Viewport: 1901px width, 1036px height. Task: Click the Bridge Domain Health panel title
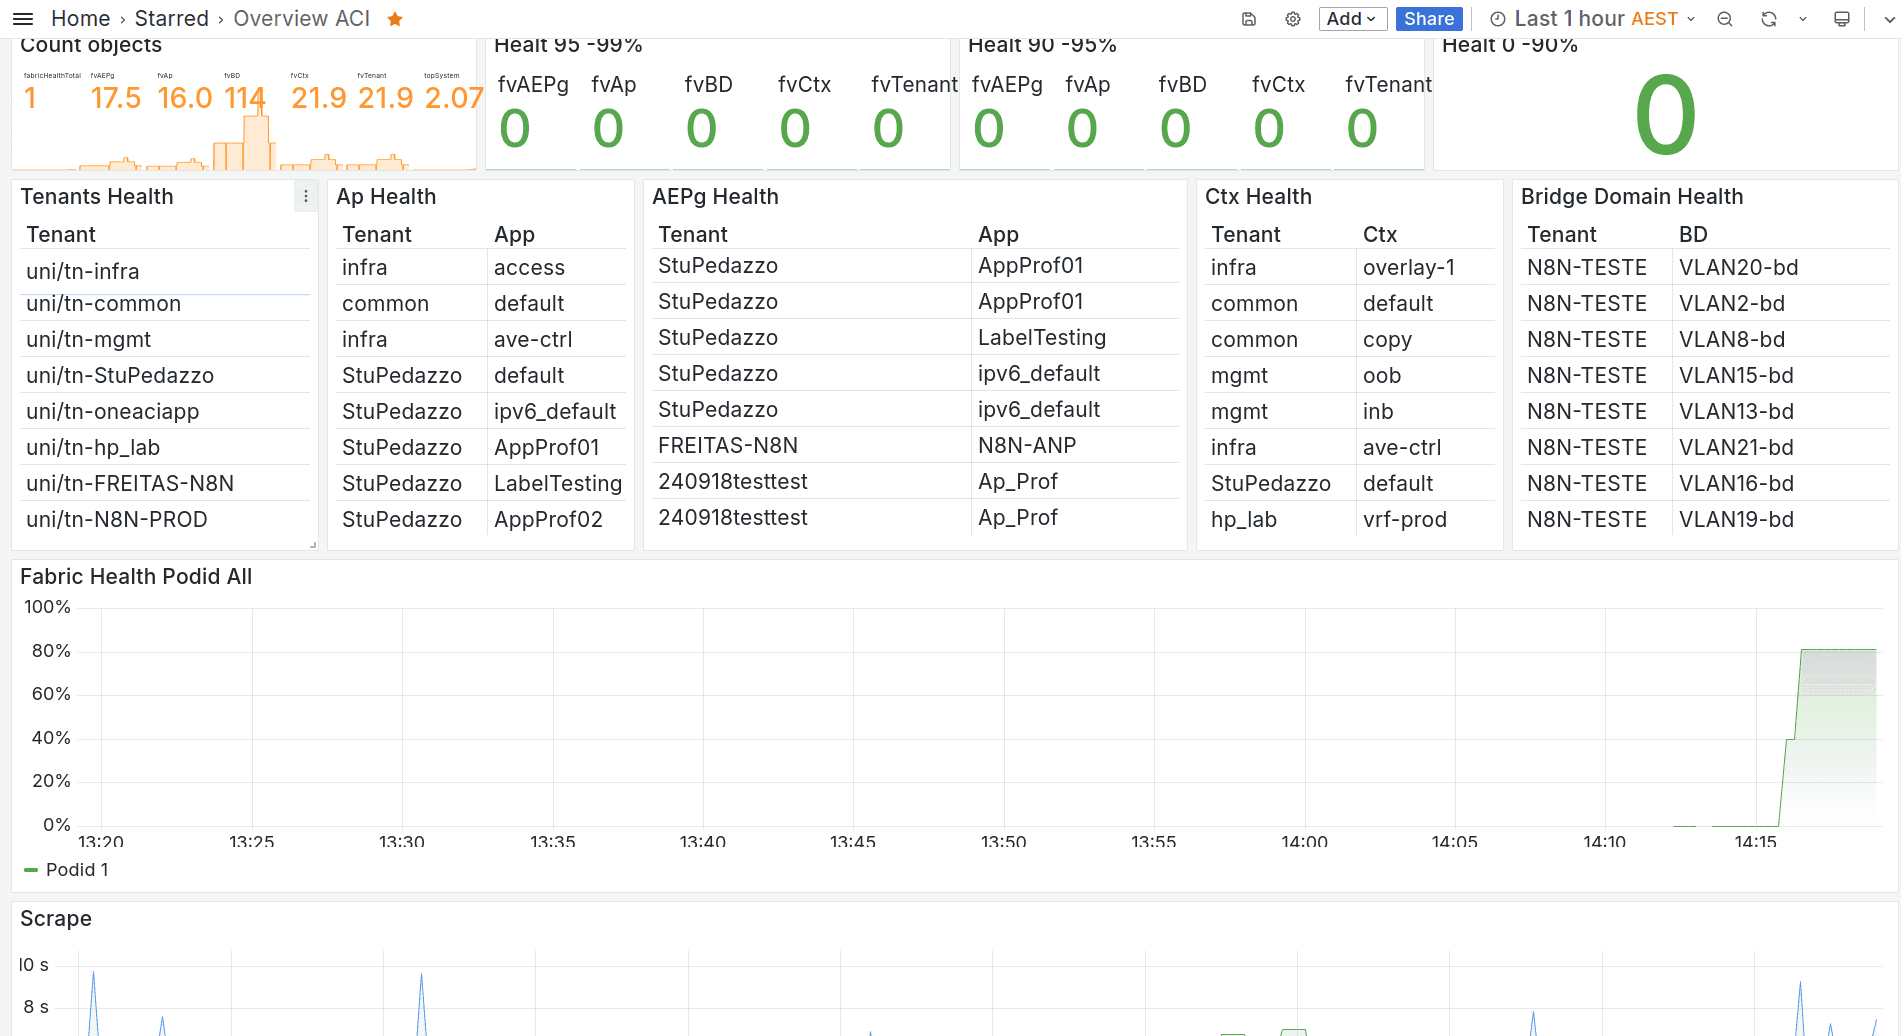[1632, 197]
